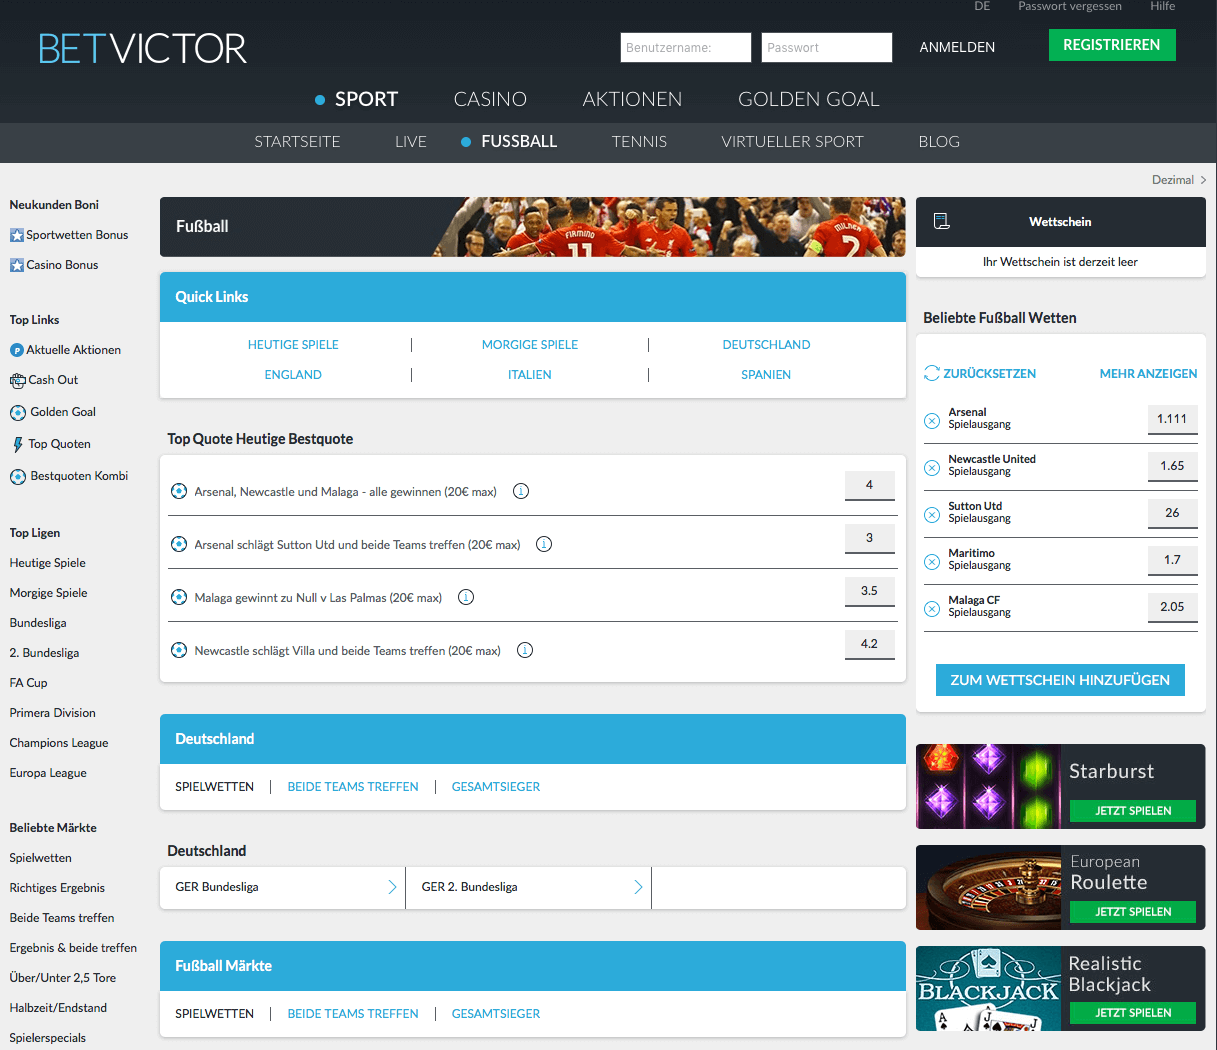
Task: Open the Spanien quick link
Action: click(x=766, y=375)
